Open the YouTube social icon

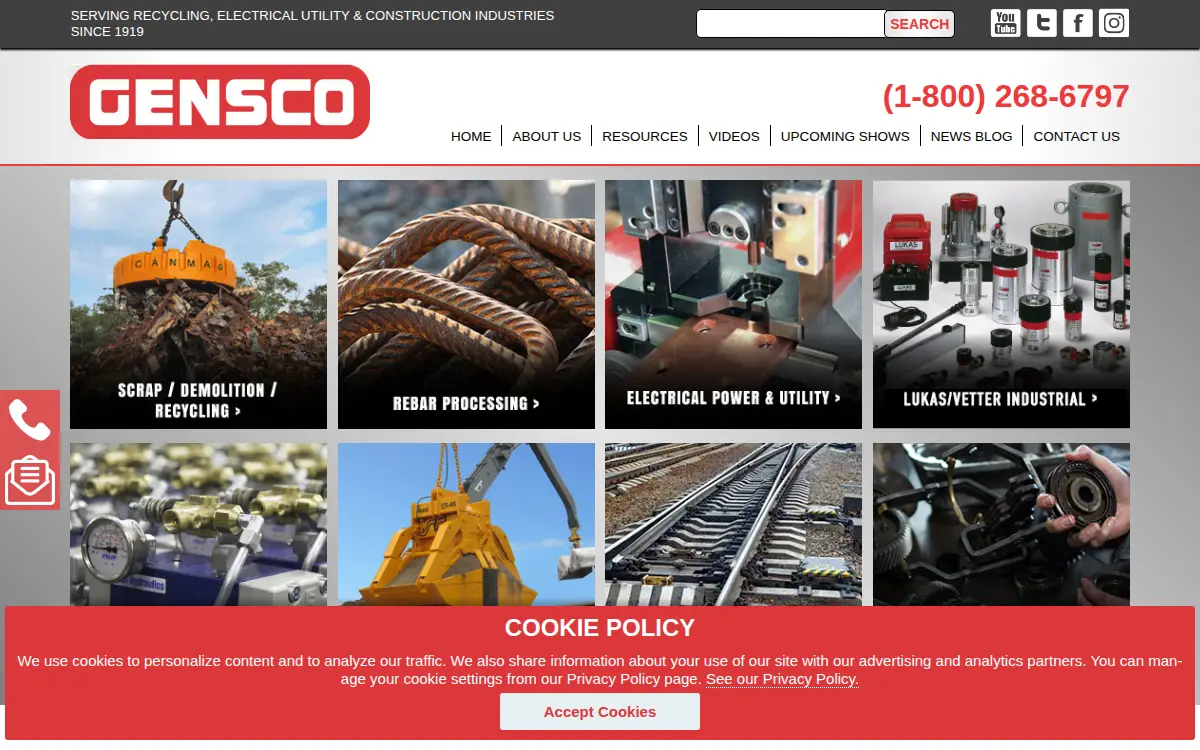(1005, 23)
